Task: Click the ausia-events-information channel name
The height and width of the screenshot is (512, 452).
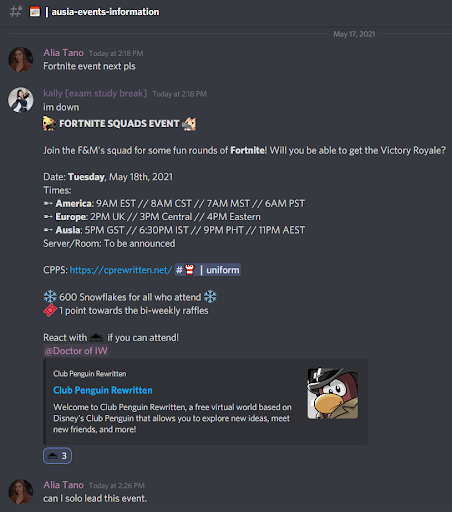Action: pos(105,12)
